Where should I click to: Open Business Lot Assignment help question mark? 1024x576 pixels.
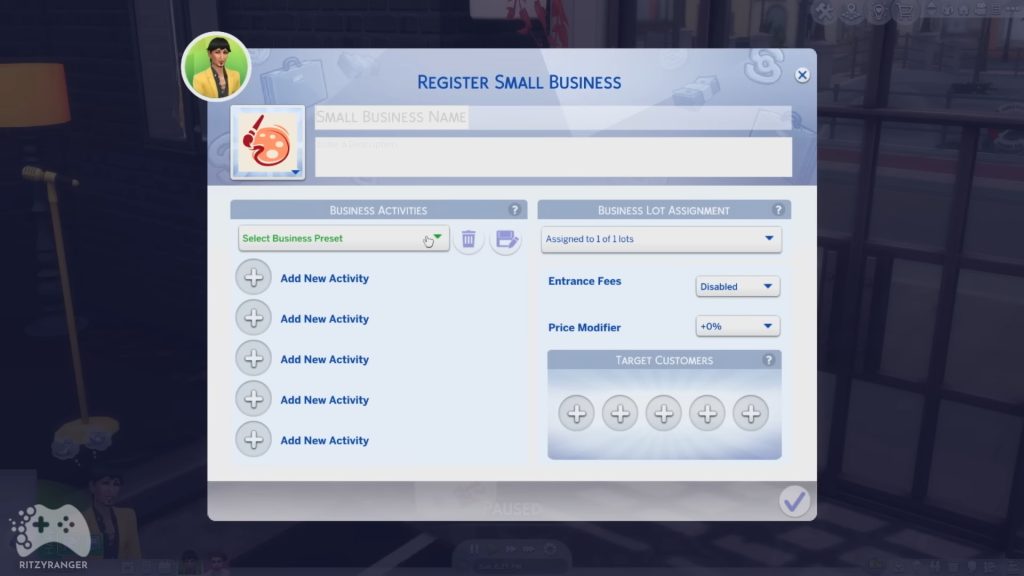[778, 210]
